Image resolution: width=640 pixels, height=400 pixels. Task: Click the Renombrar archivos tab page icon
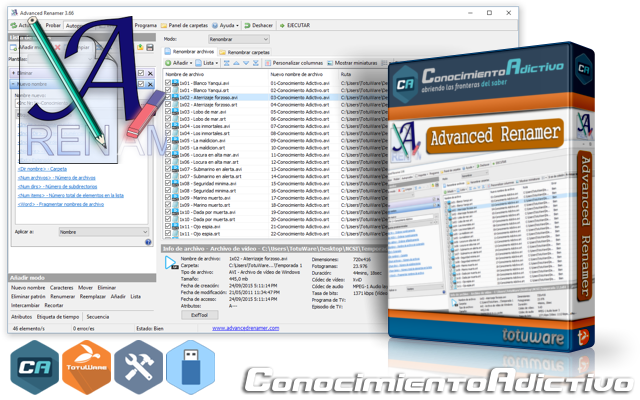click(x=167, y=51)
